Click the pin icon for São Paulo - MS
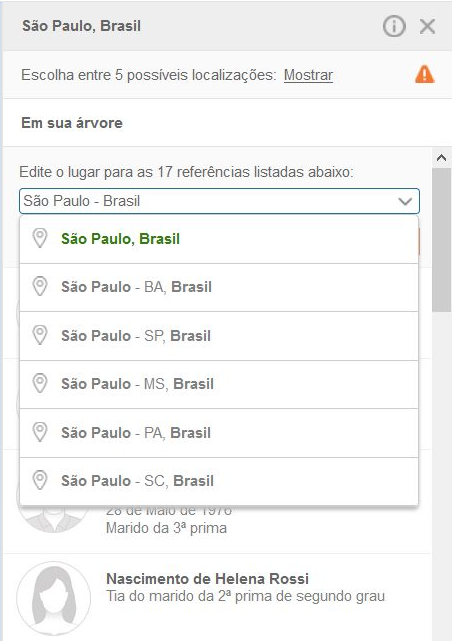 pyautogui.click(x=40, y=383)
